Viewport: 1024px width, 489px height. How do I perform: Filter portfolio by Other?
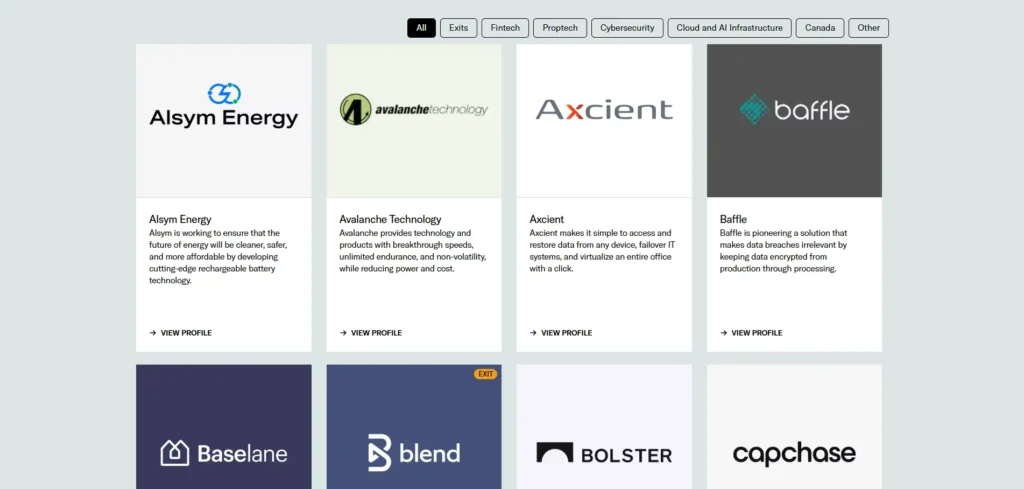[869, 28]
